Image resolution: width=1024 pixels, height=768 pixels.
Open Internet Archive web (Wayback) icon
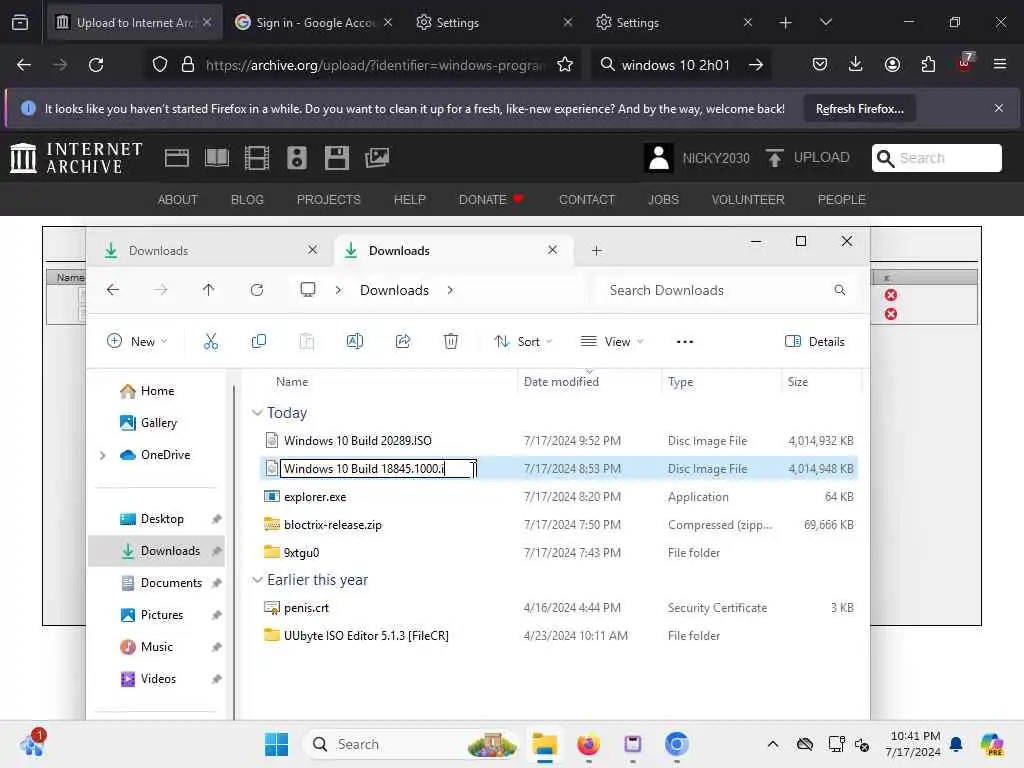(176, 158)
